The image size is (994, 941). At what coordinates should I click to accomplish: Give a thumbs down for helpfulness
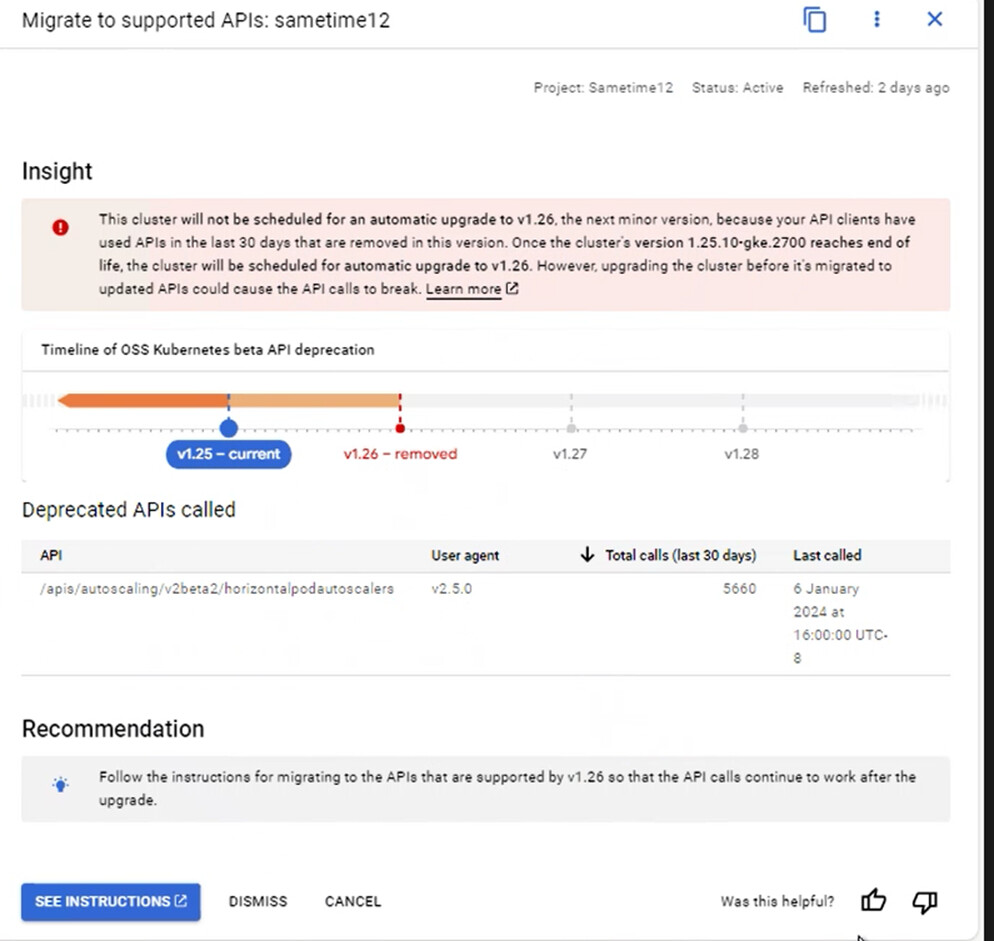point(925,902)
